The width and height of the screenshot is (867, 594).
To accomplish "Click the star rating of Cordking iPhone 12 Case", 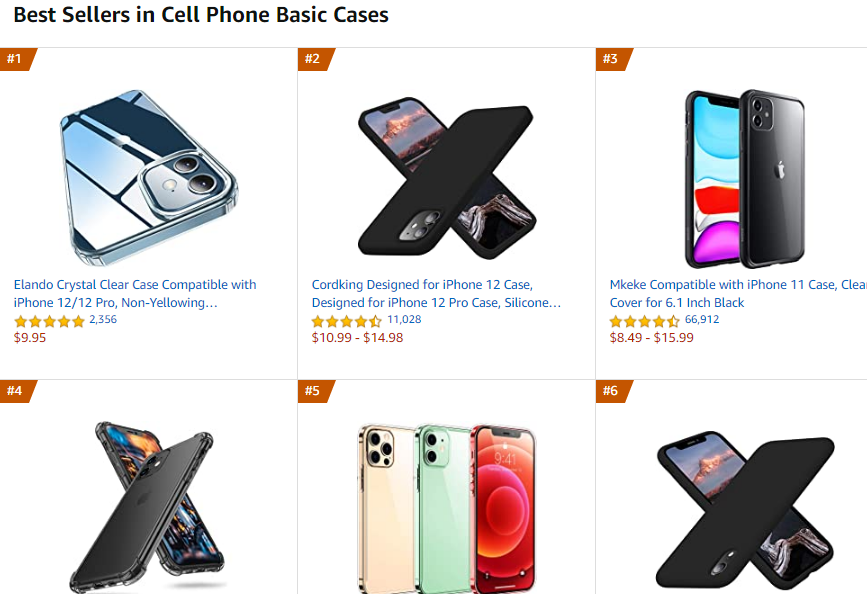I will (347, 321).
